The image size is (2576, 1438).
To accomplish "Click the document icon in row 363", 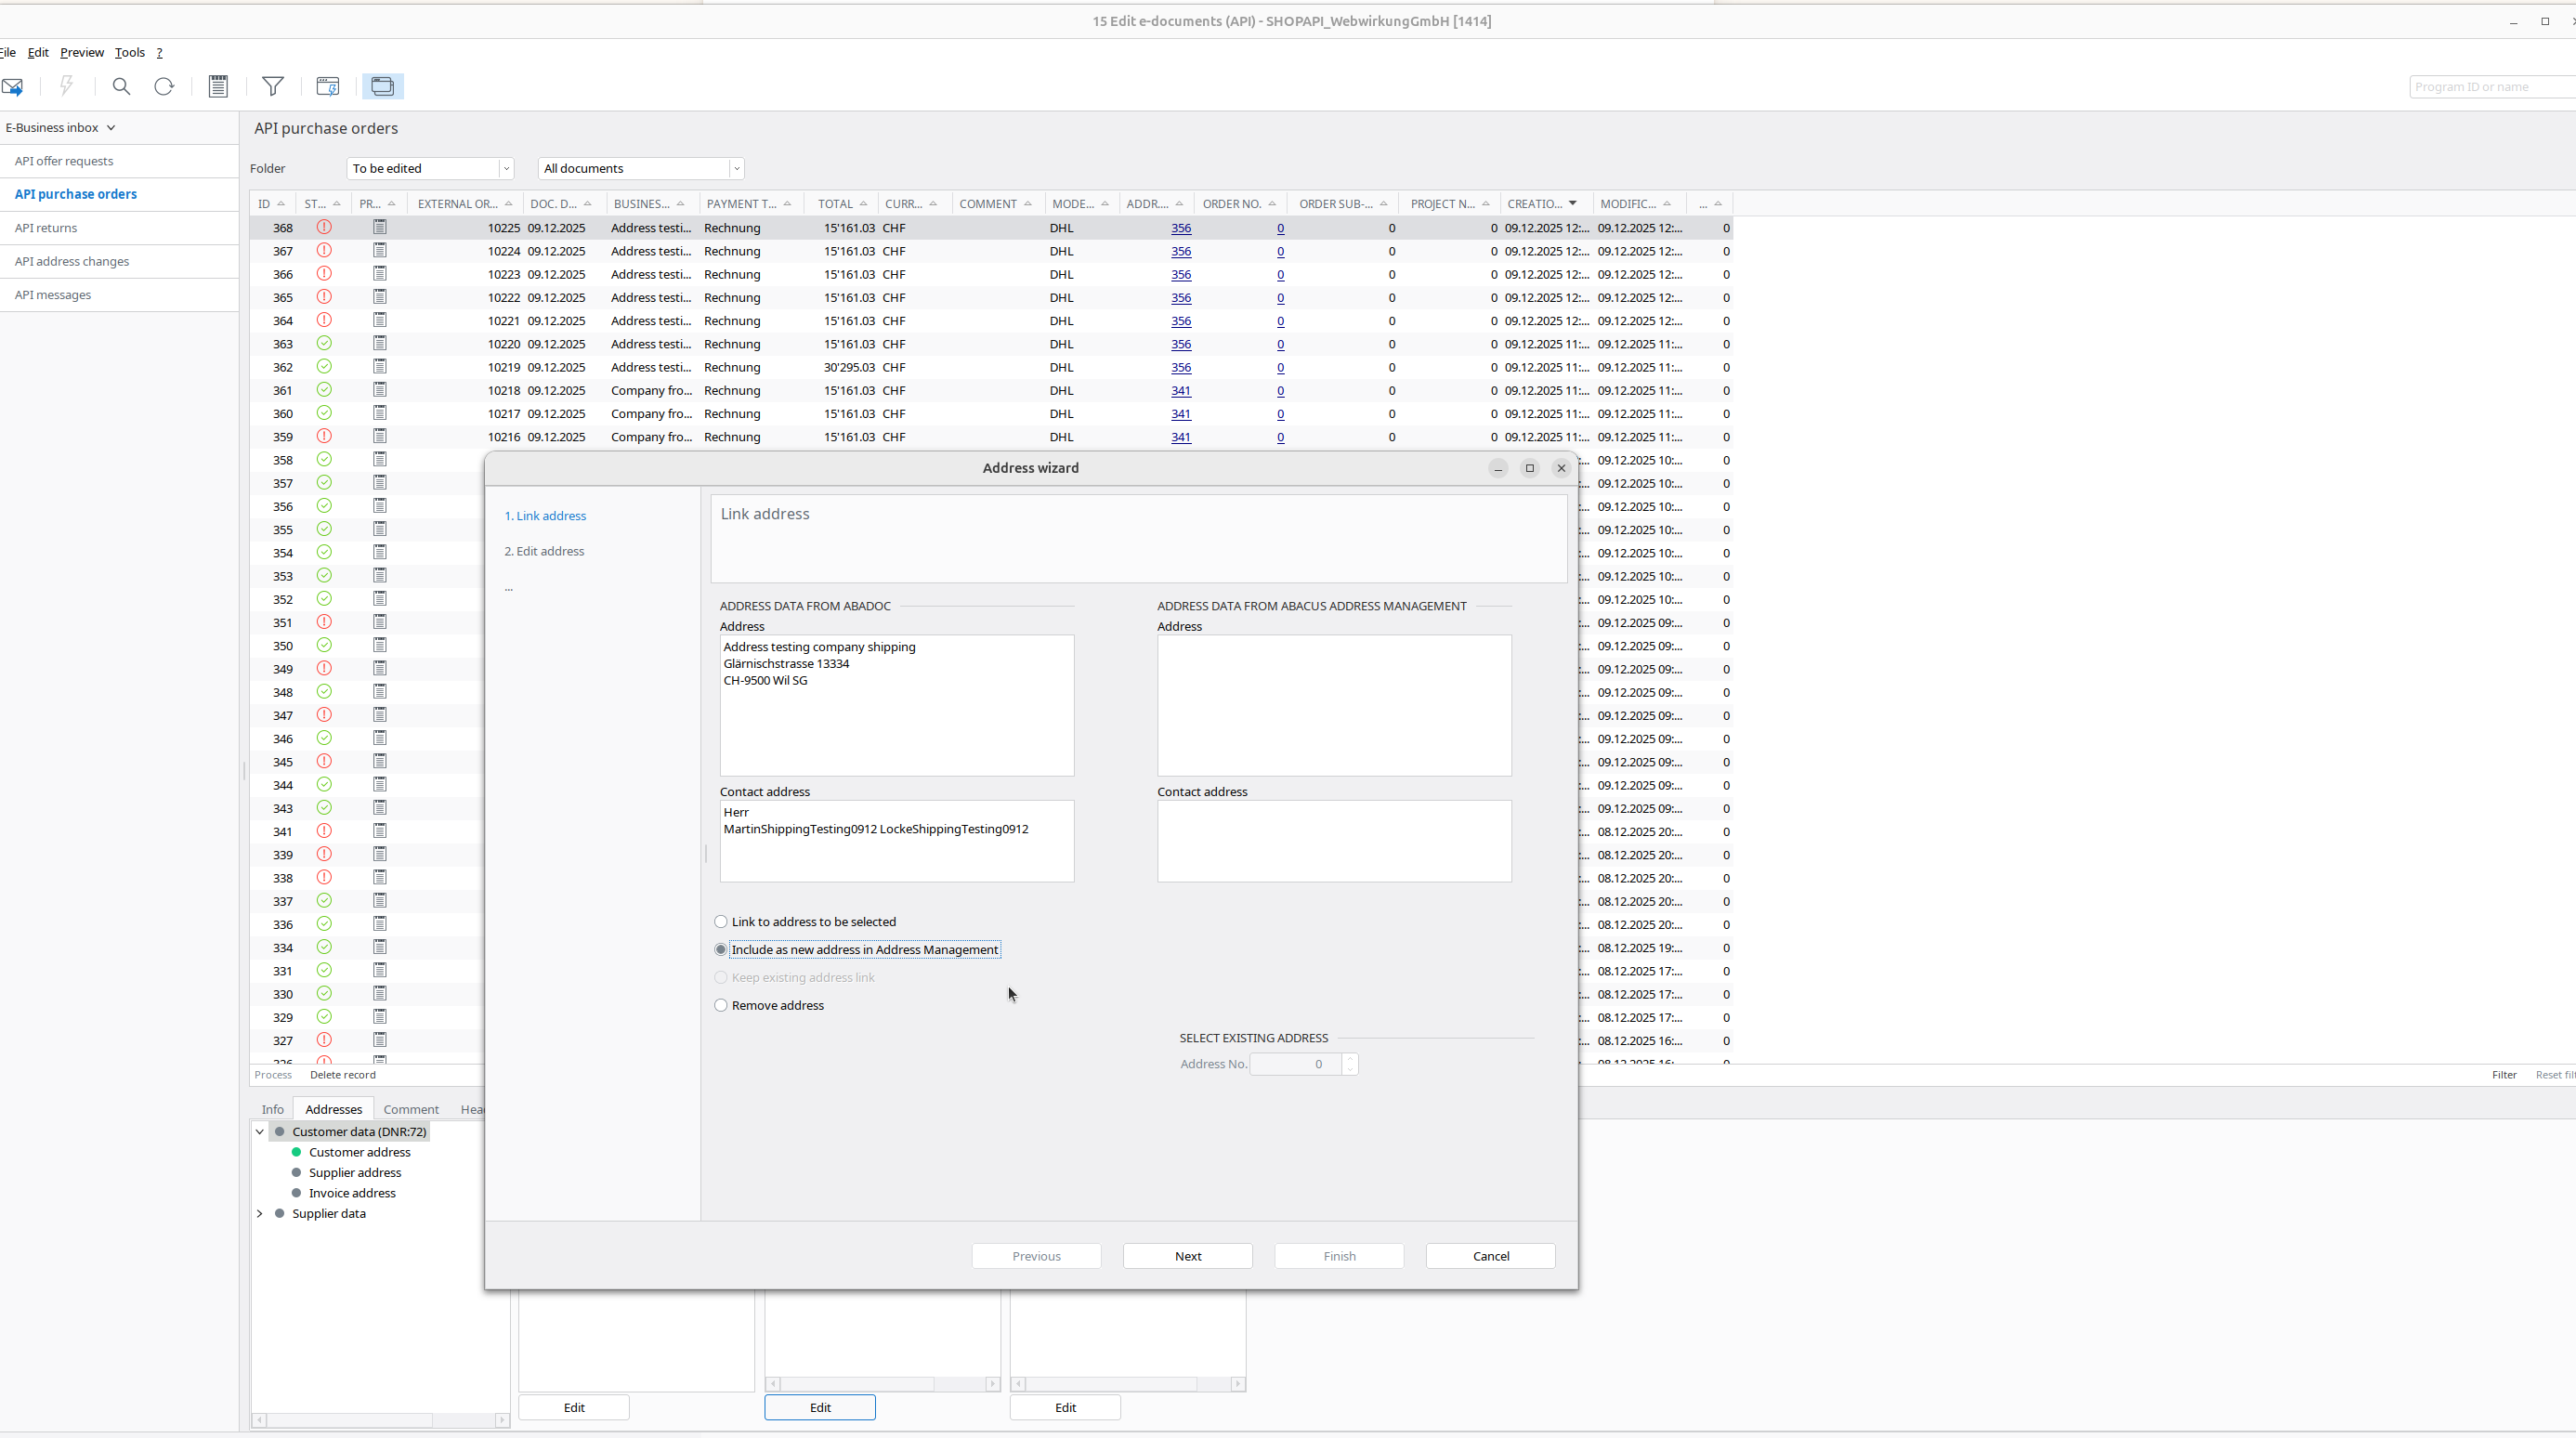I will pos(380,344).
